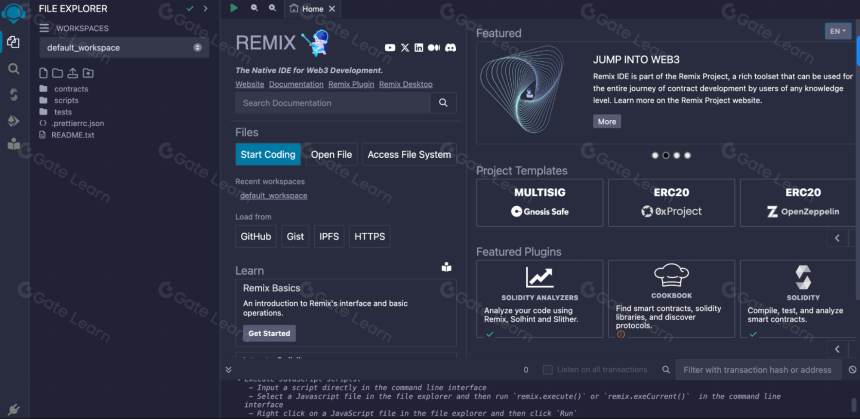Load from IPFS button
860x419 pixels.
point(329,237)
